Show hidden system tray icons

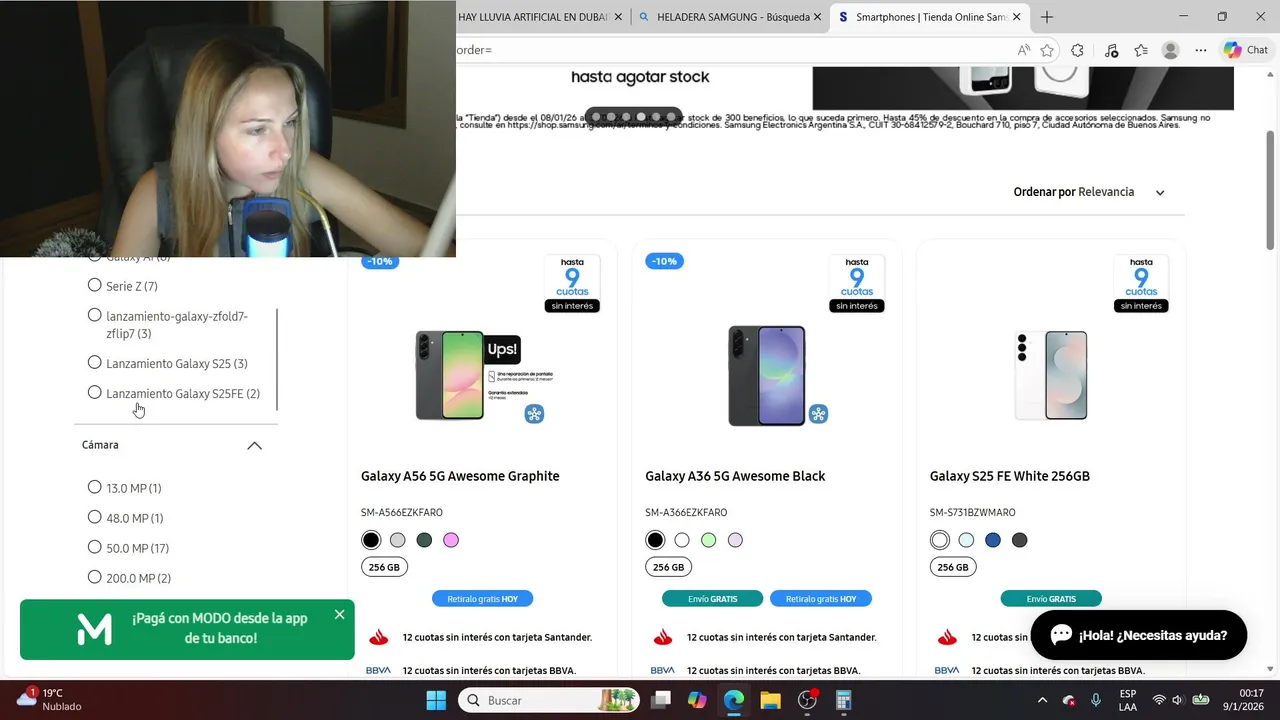pos(1042,700)
